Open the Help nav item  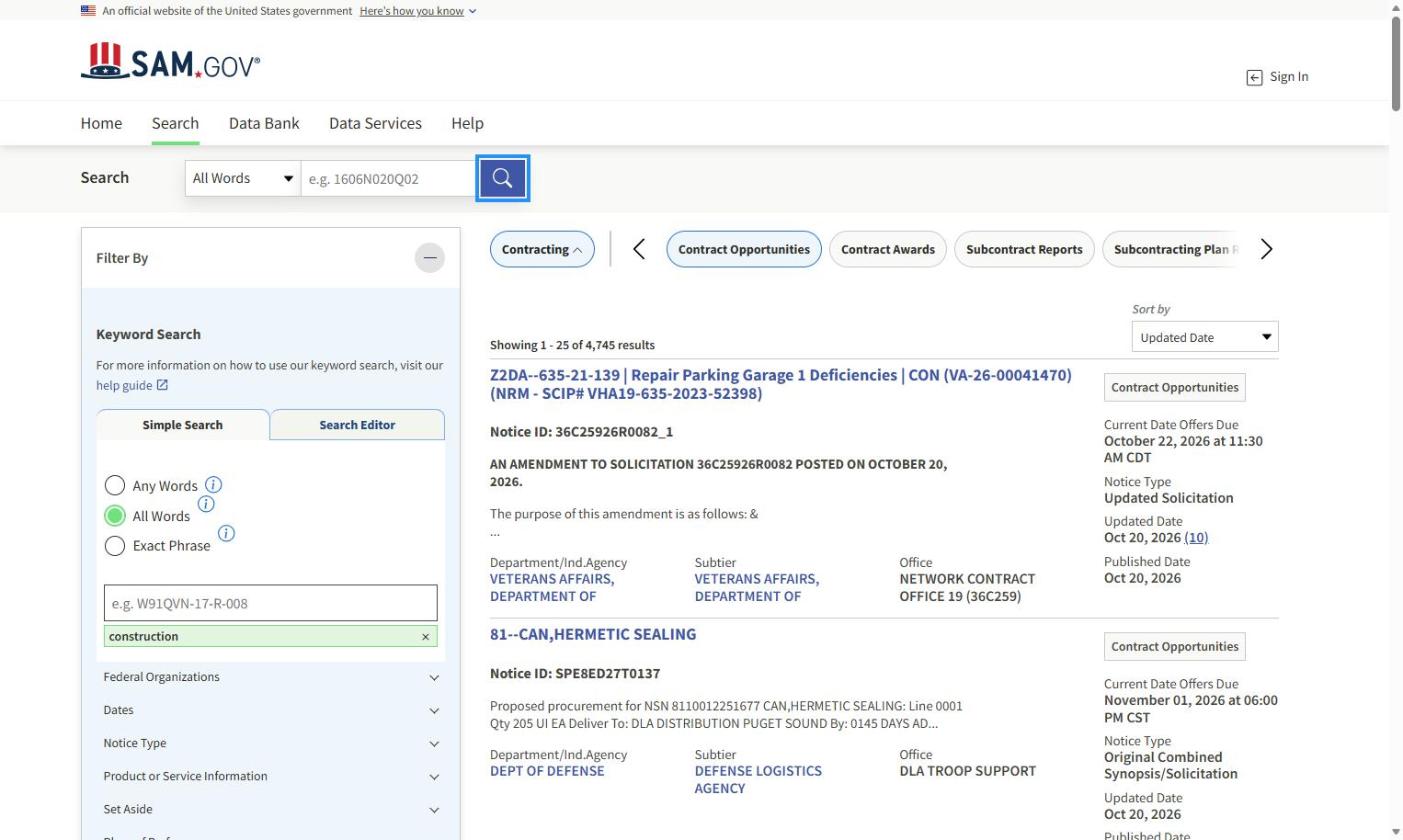coord(467,123)
